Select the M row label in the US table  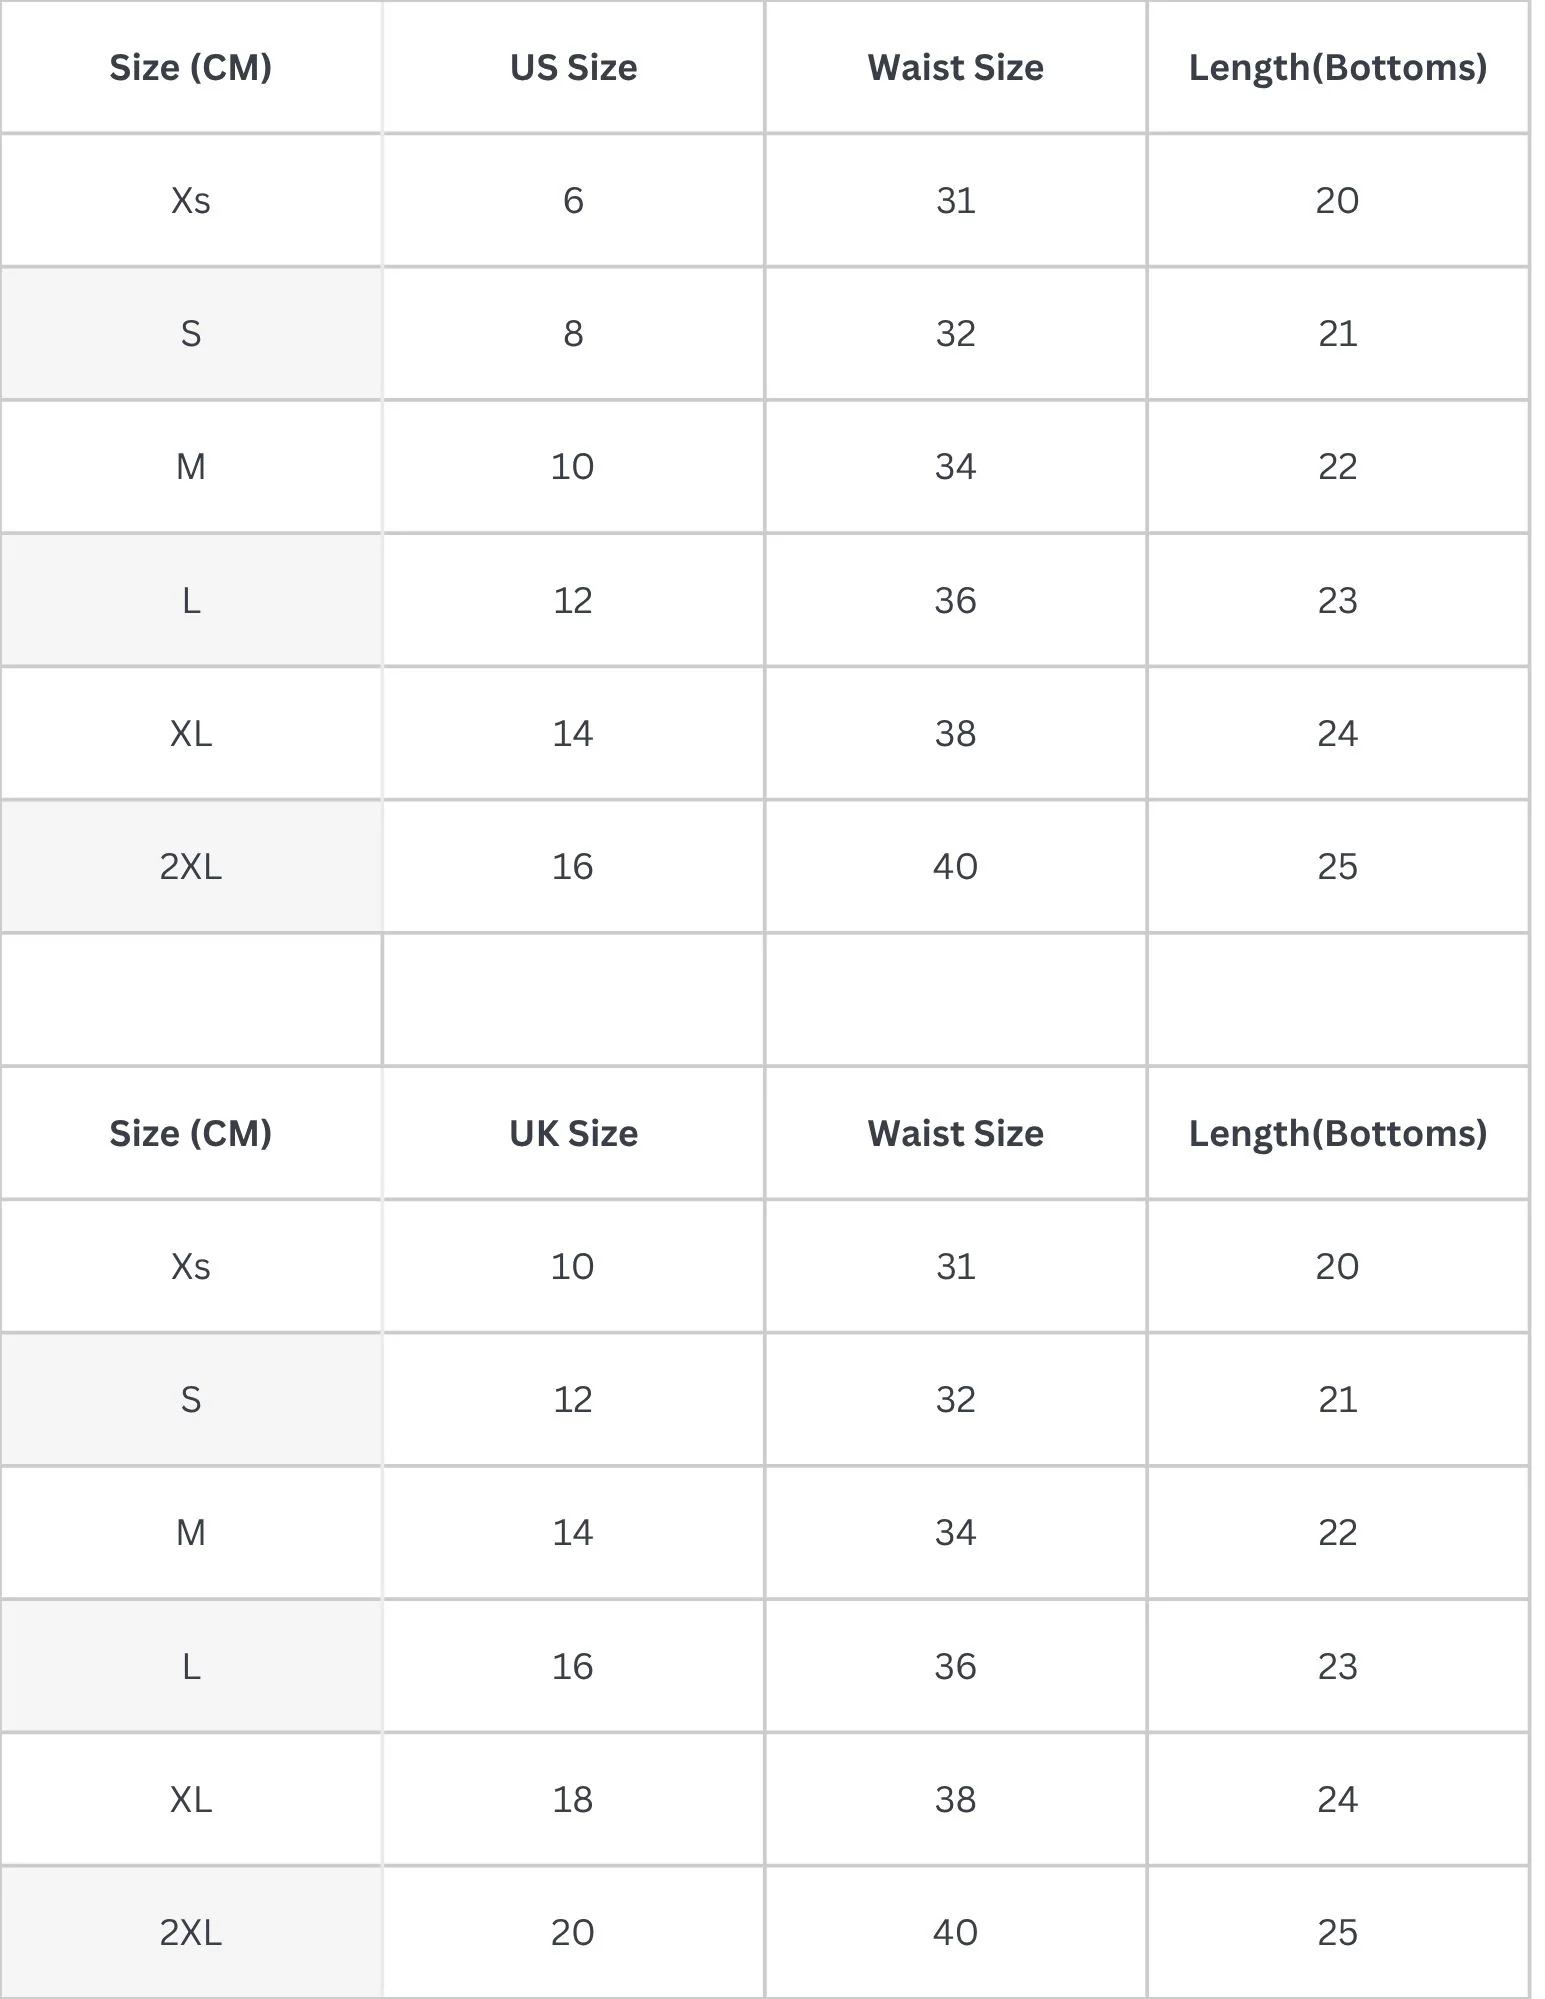[x=190, y=466]
